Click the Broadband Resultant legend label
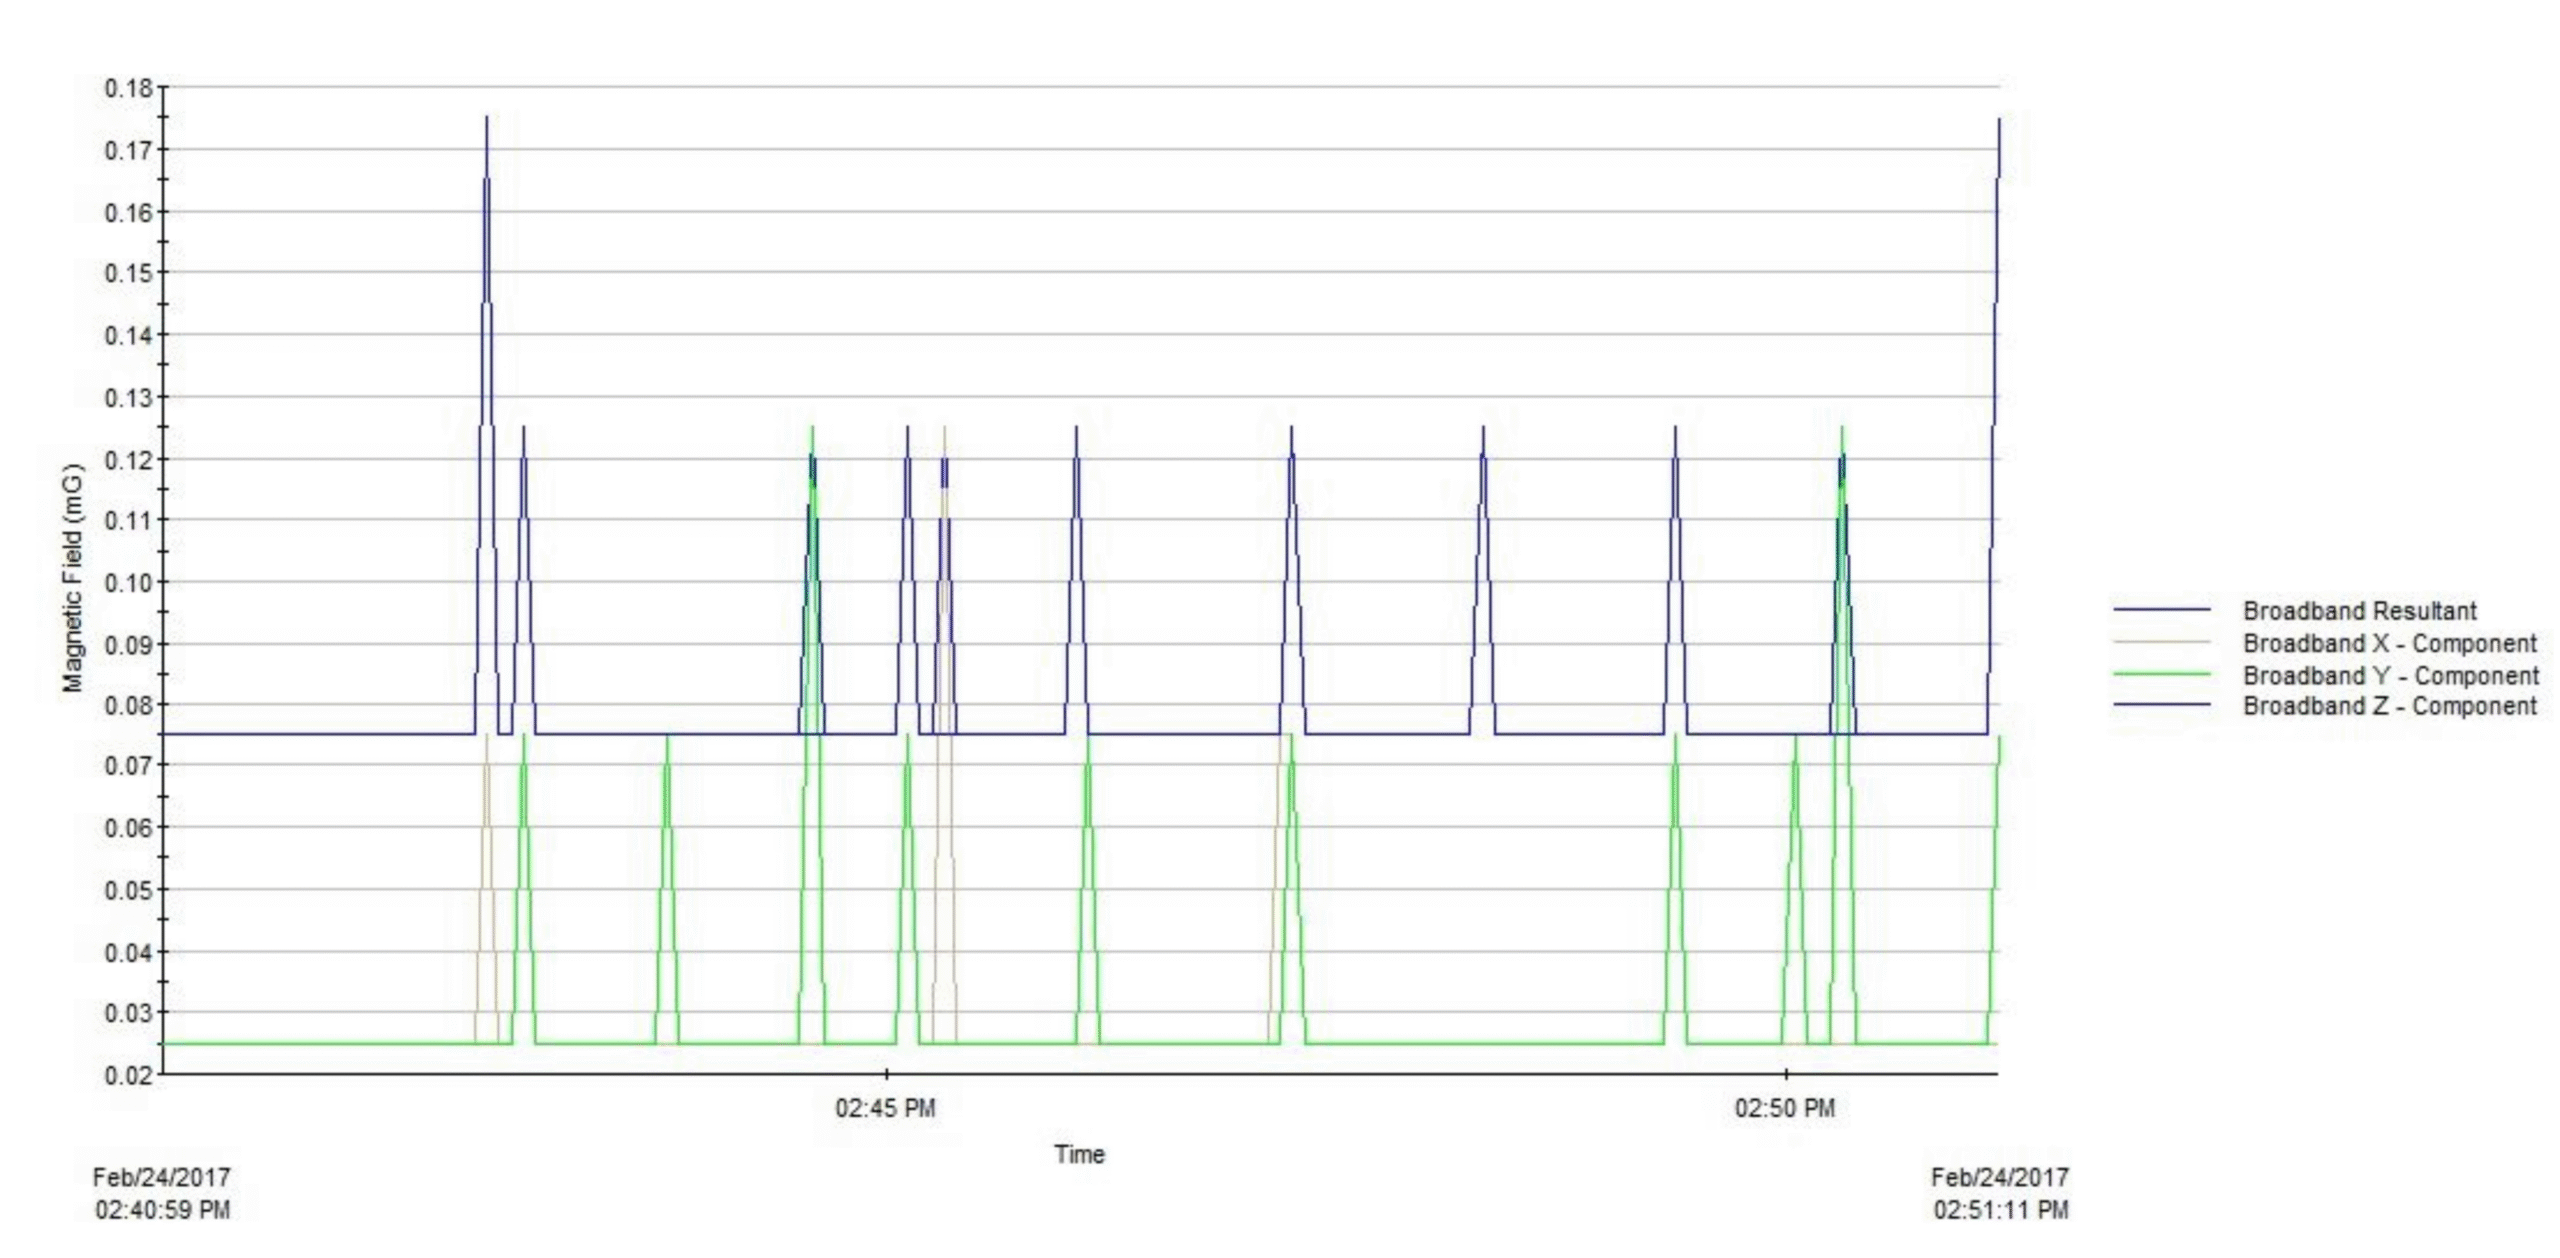 pos(2358,611)
